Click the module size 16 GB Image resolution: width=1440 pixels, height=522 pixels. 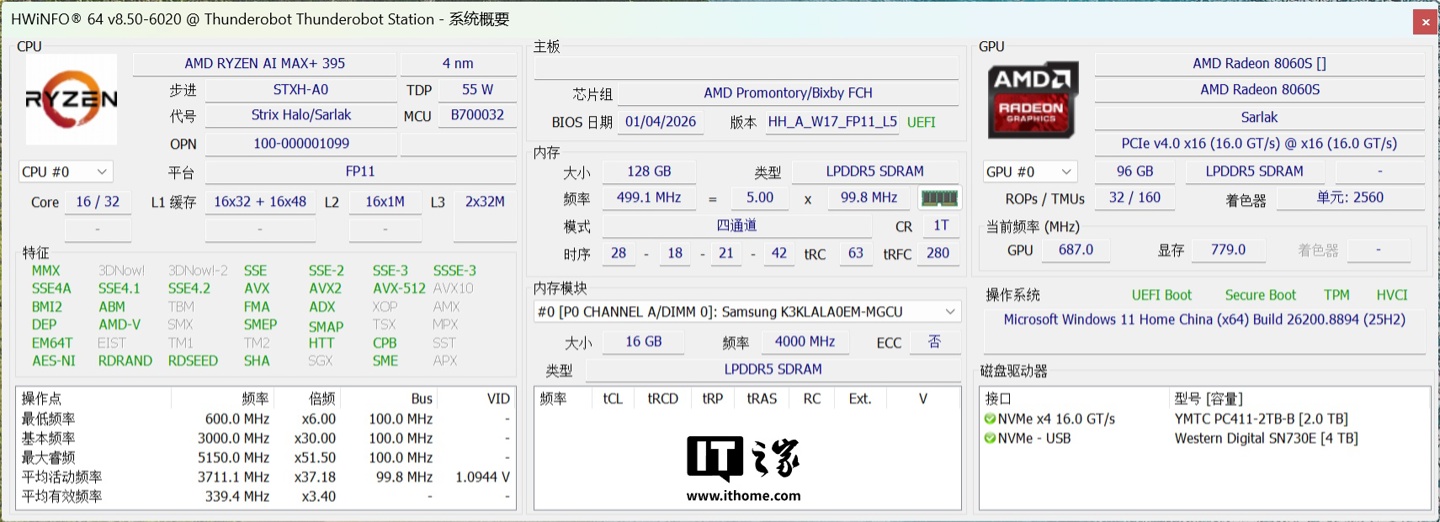[x=644, y=342]
